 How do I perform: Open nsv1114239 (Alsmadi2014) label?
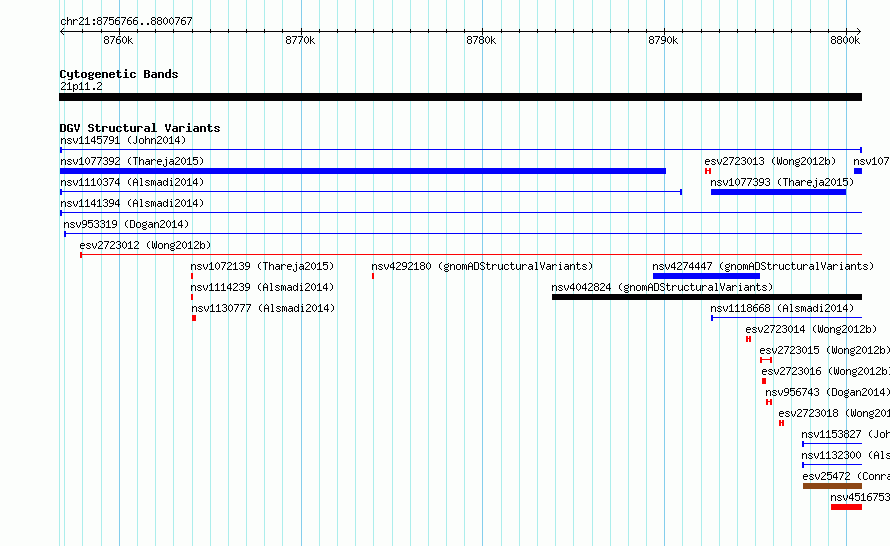pyautogui.click(x=262, y=287)
